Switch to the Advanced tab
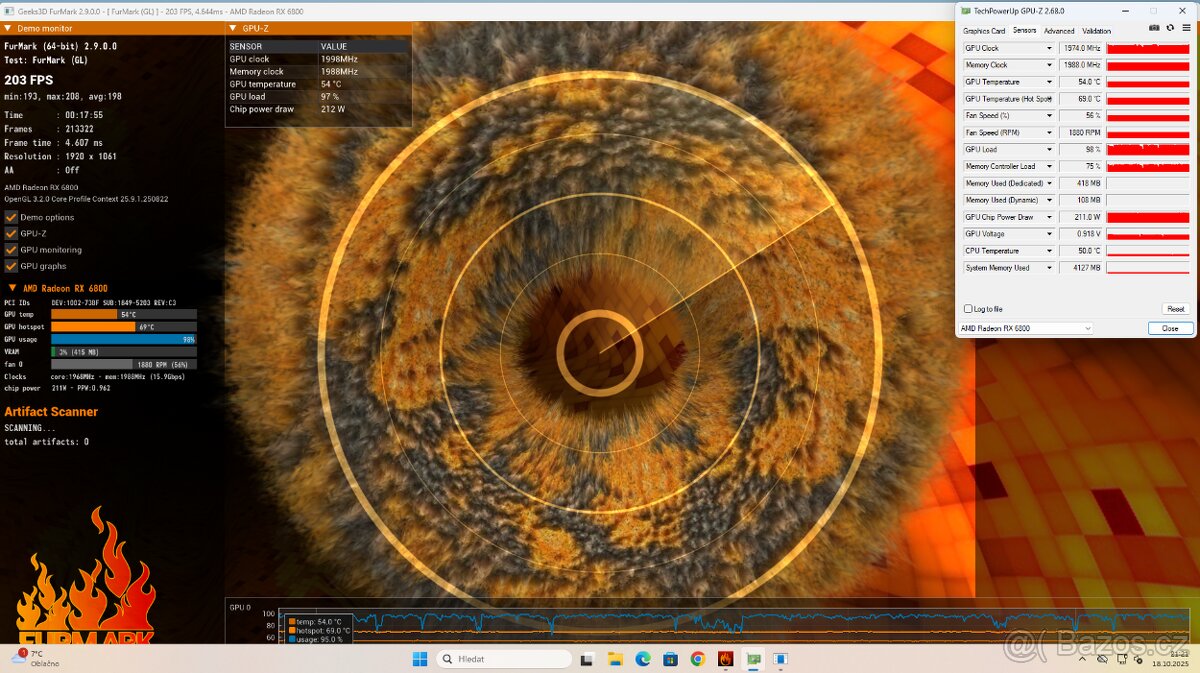This screenshot has width=1200, height=673. pos(1059,31)
